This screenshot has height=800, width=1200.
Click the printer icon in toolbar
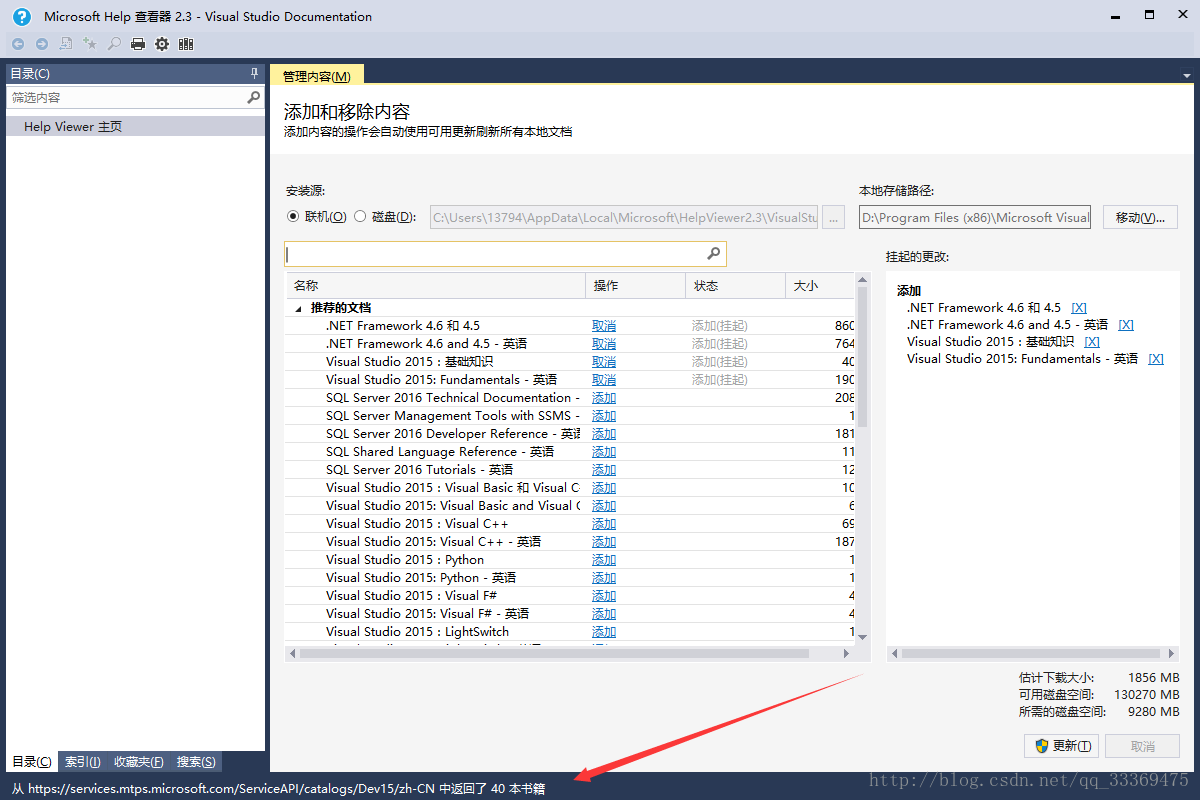pos(138,44)
